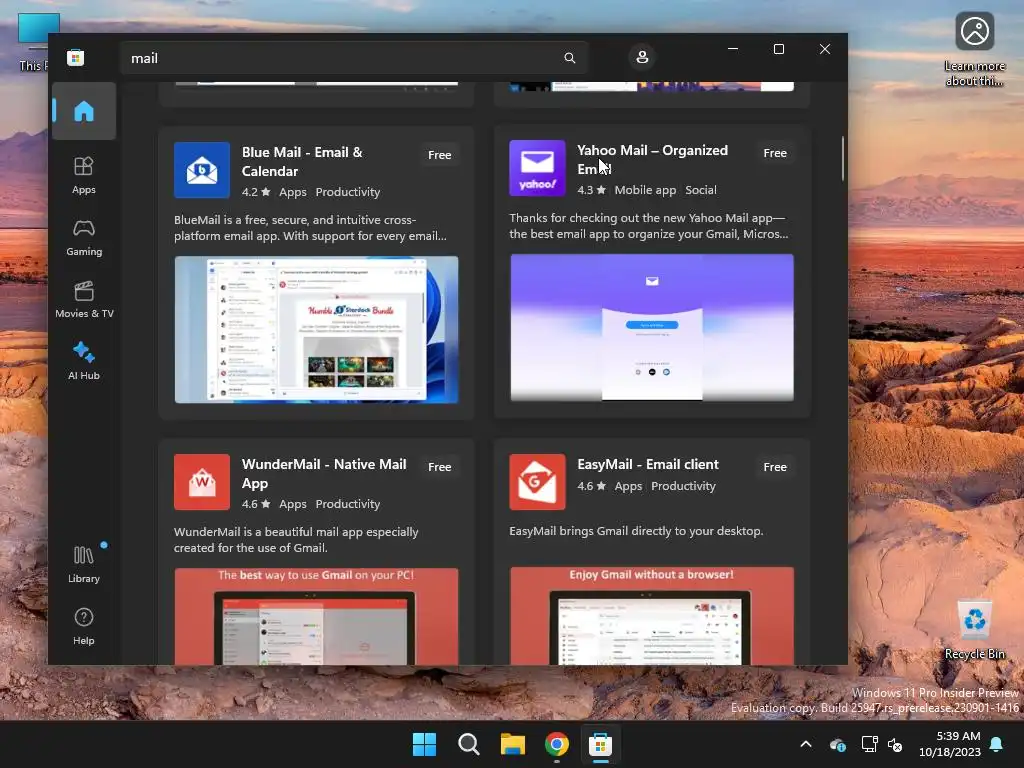Open the Help section

pos(84,626)
